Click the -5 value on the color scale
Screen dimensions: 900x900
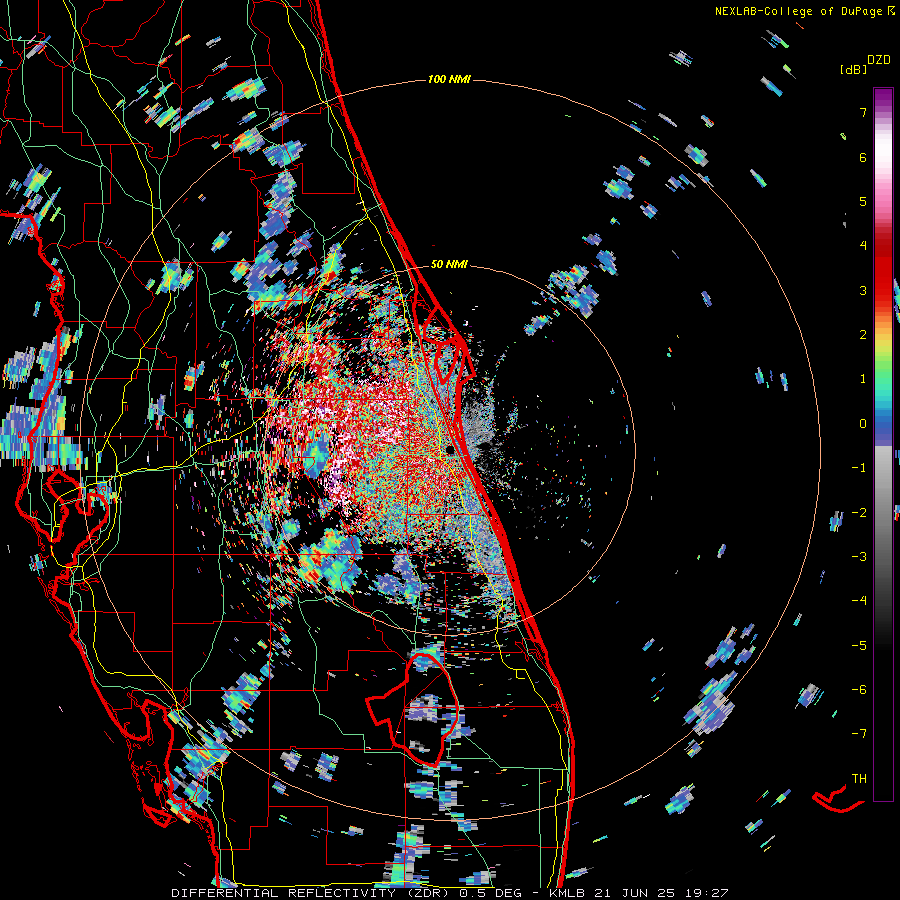(x=859, y=645)
